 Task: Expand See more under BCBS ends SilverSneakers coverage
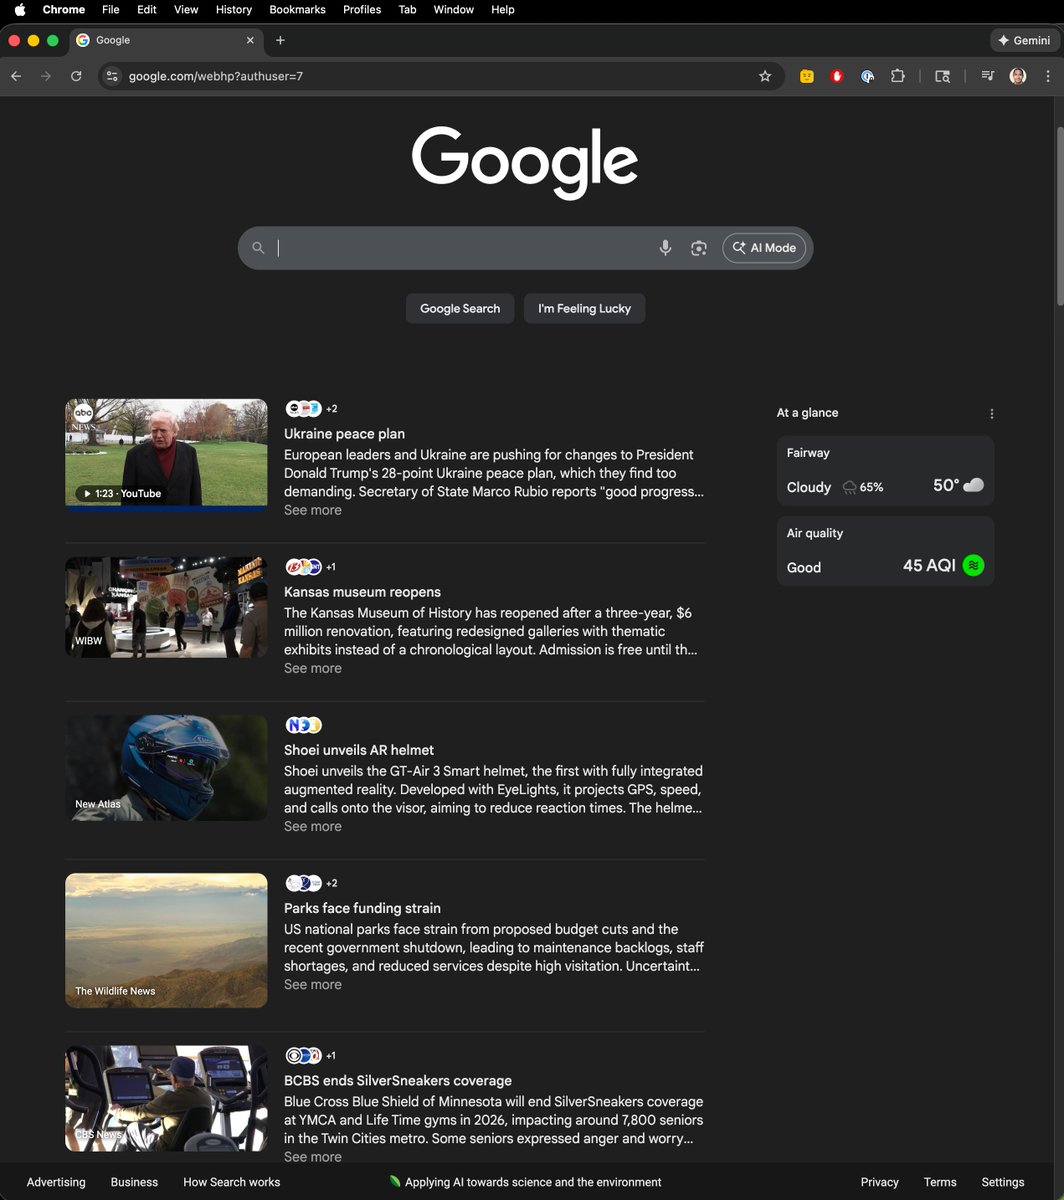[x=313, y=1157]
